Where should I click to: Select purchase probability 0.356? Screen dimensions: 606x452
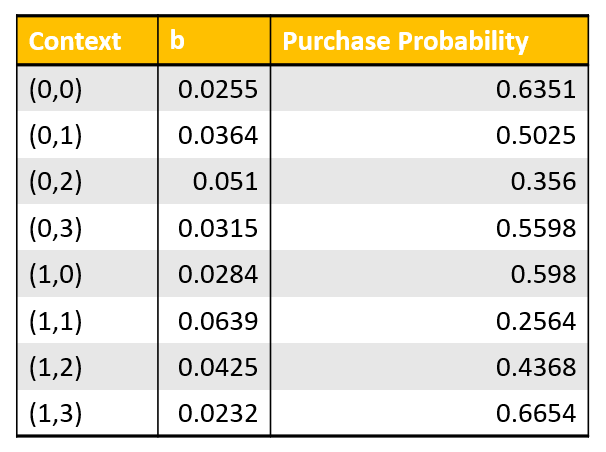(543, 182)
